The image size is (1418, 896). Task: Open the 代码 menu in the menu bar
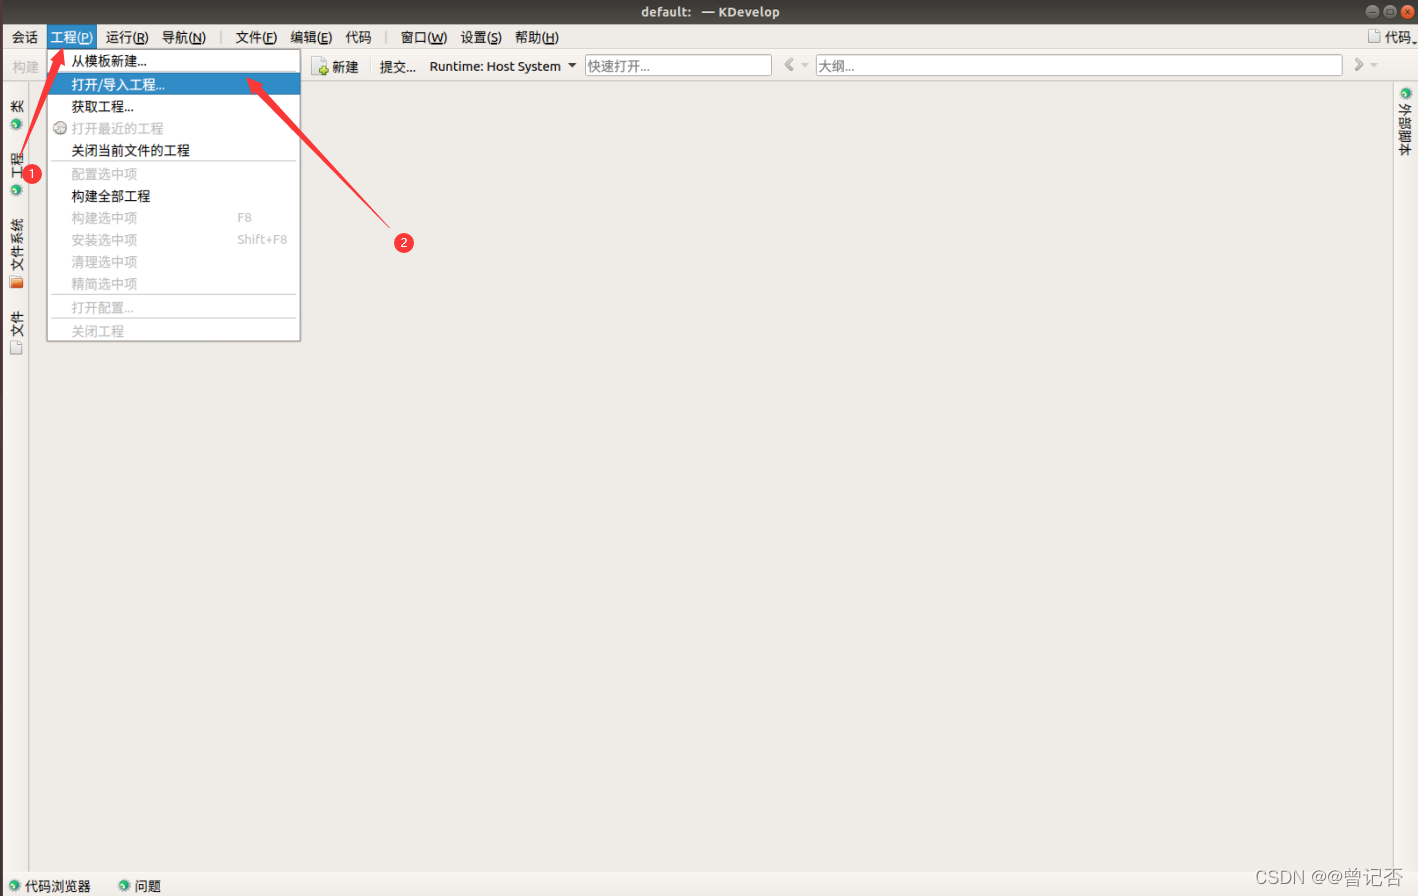(358, 37)
